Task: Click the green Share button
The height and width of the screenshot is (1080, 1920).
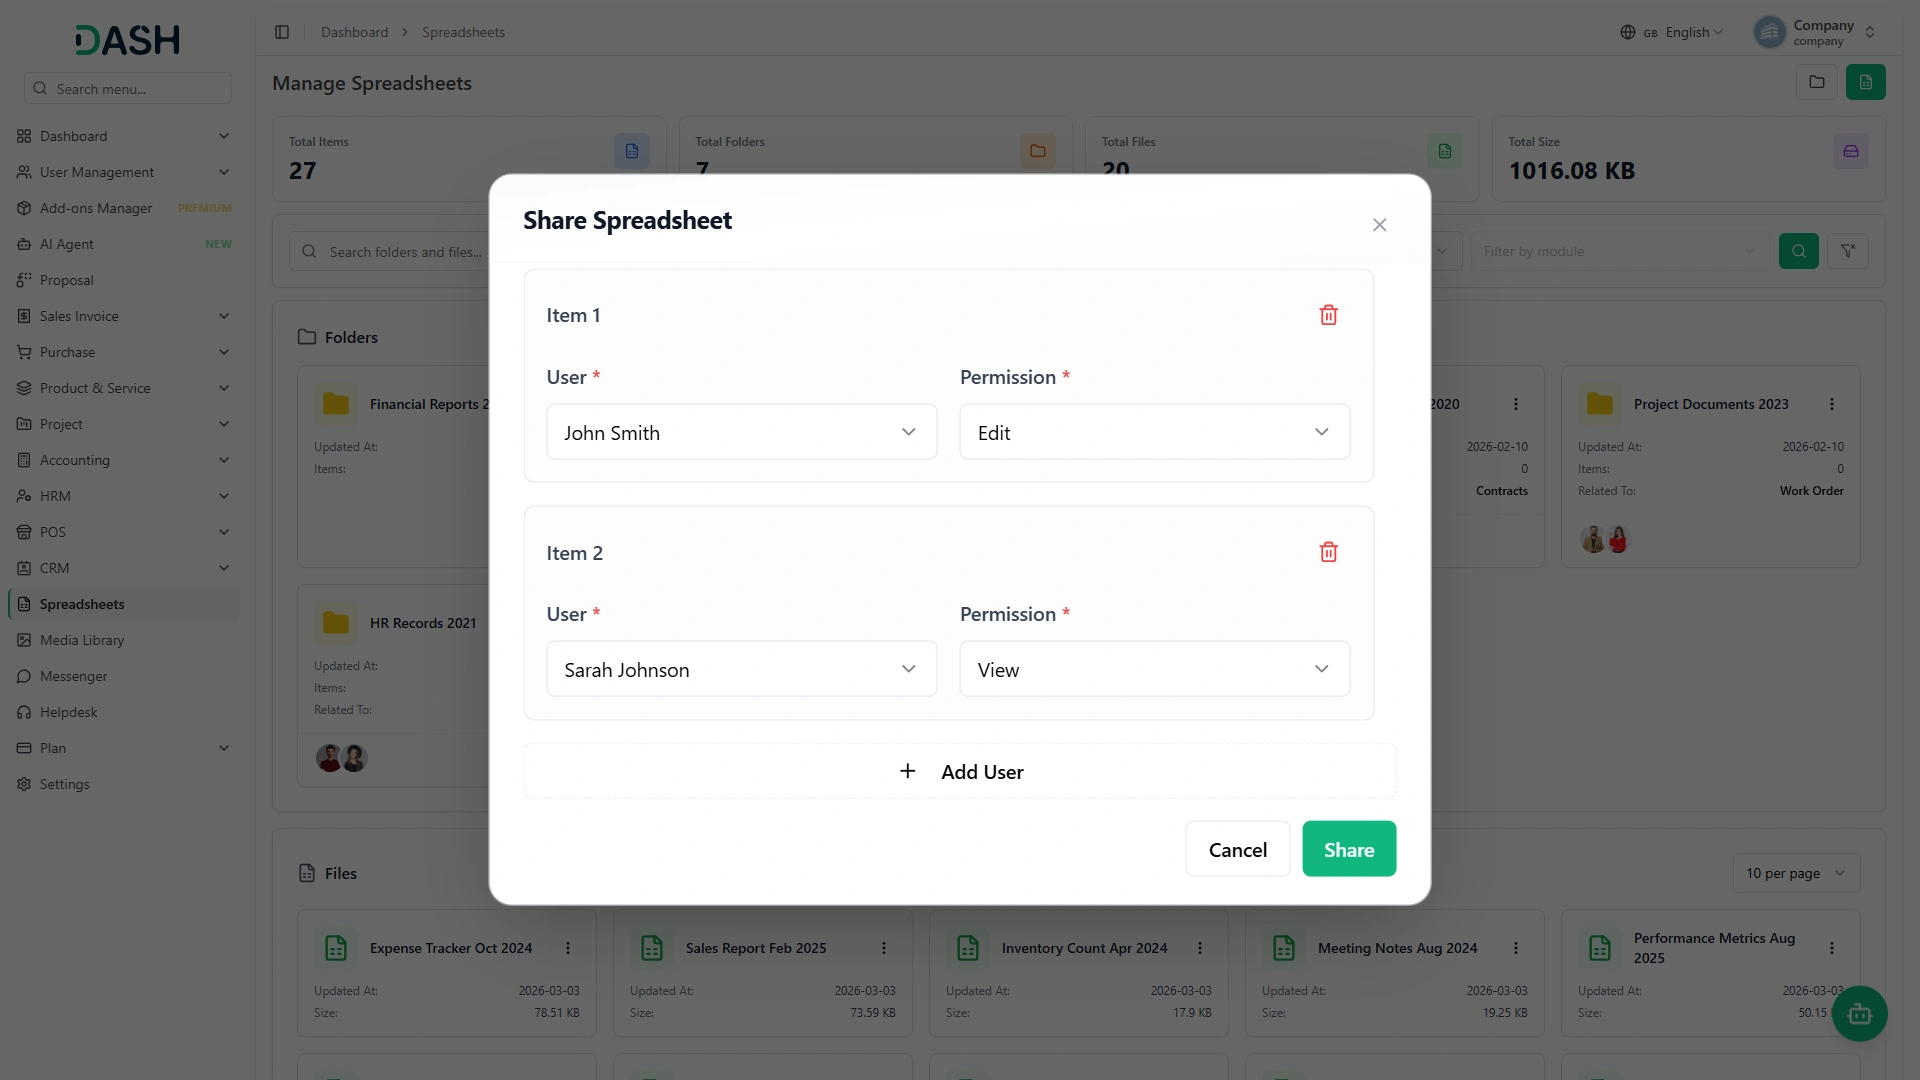Action: [1349, 849]
